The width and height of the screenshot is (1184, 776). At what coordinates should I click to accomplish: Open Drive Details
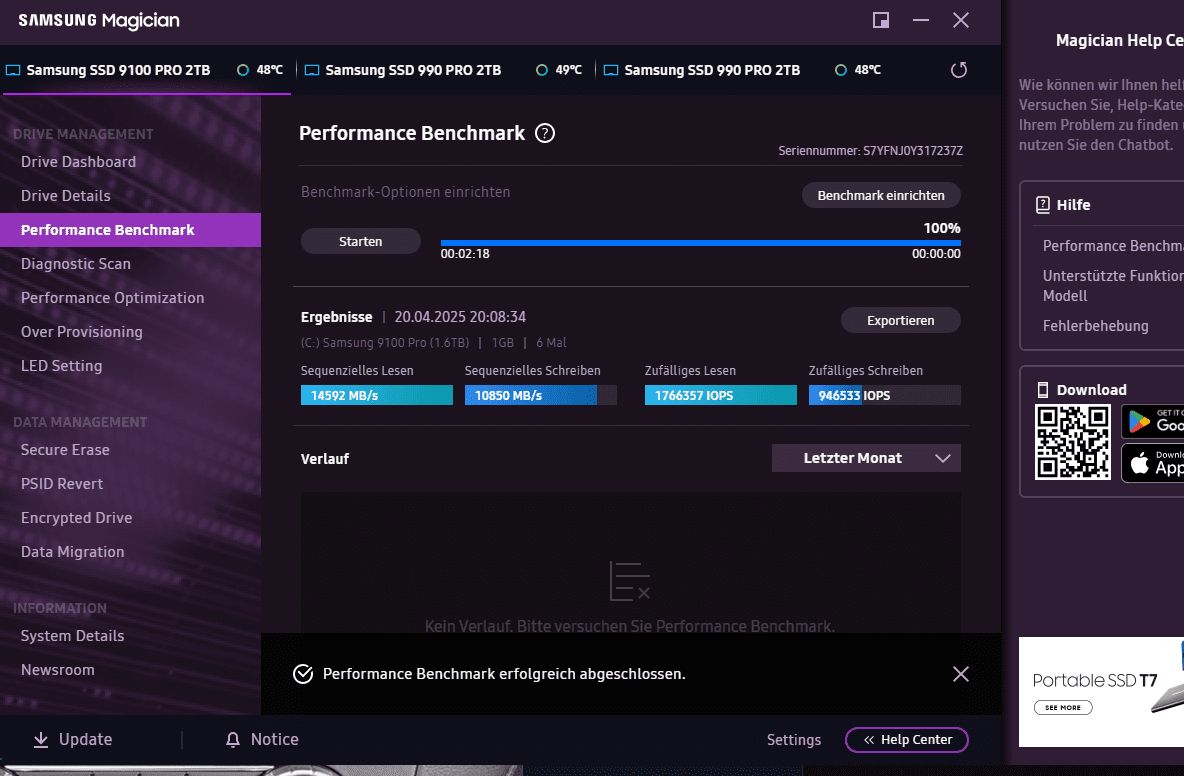(66, 196)
